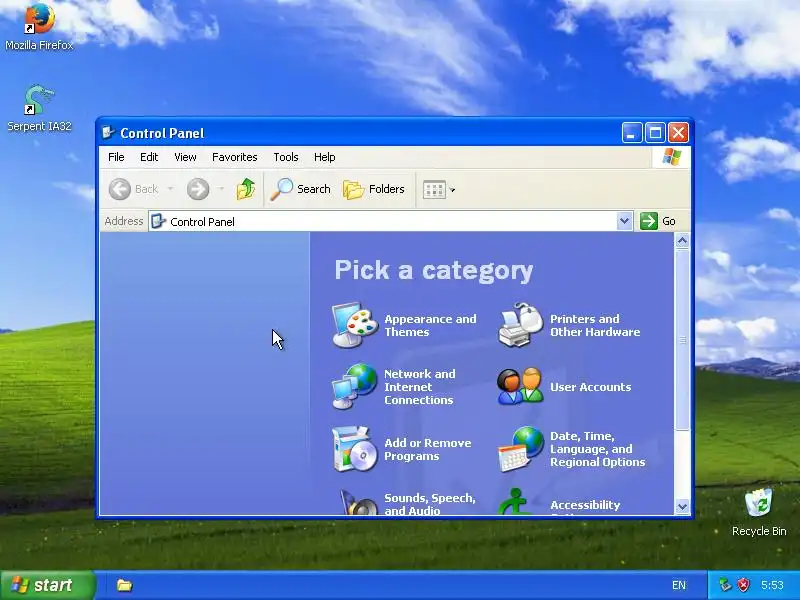Click the Appearance and Themes link
800x600 pixels.
(x=430, y=326)
